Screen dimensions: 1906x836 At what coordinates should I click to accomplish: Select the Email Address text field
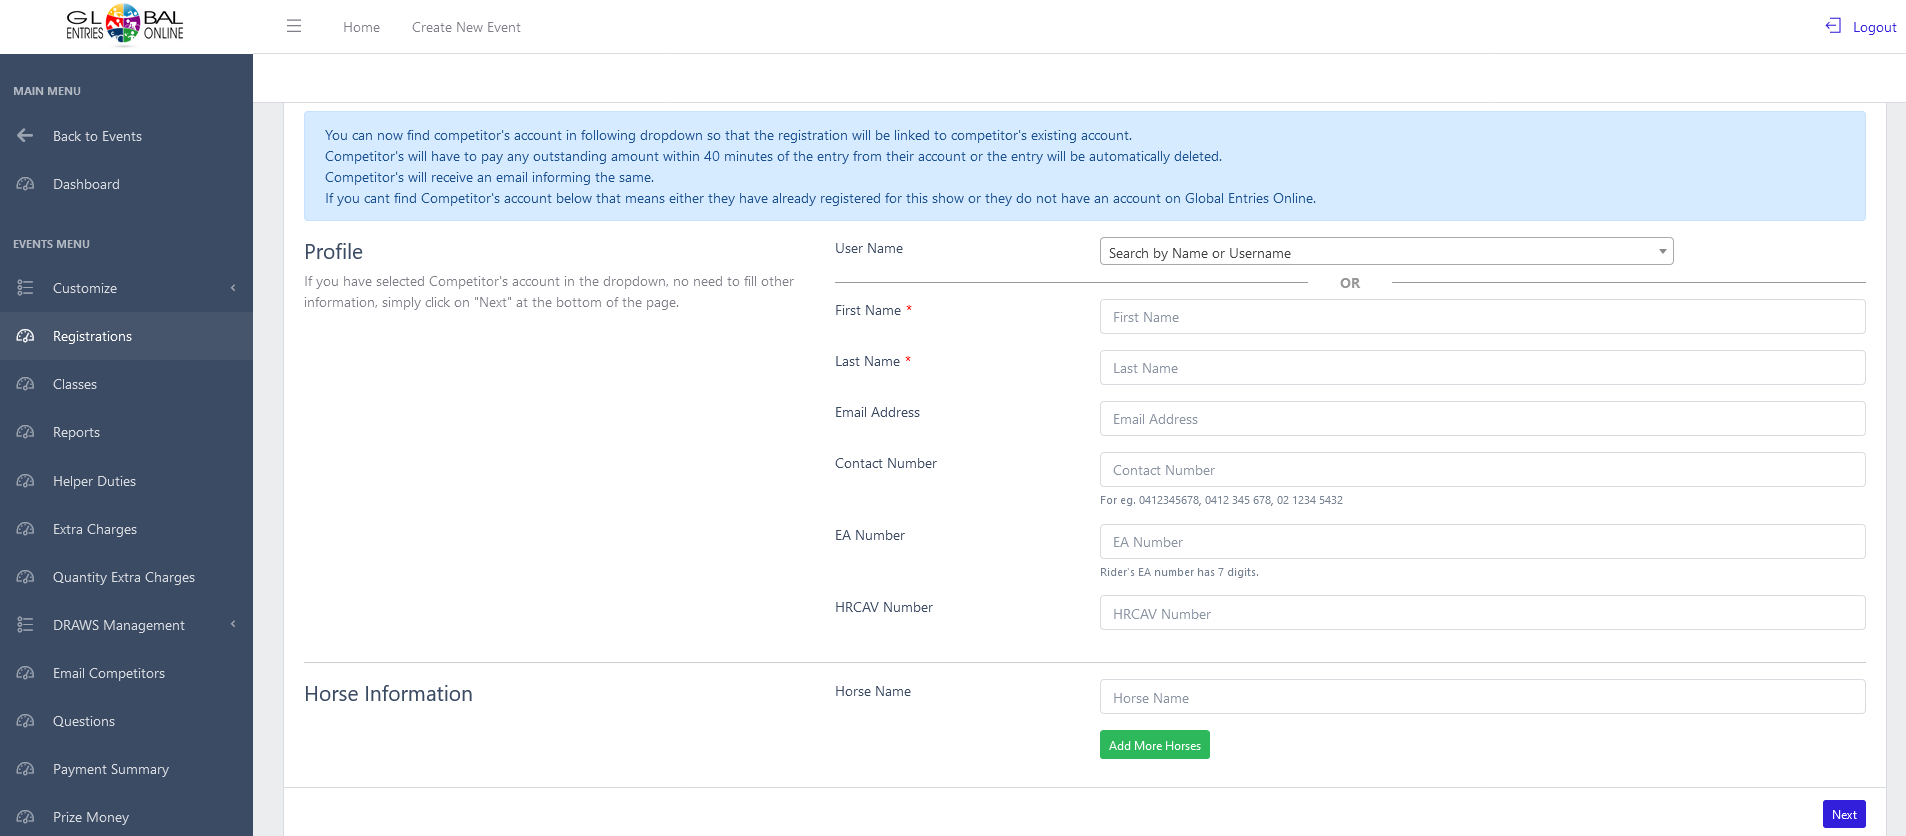1482,419
